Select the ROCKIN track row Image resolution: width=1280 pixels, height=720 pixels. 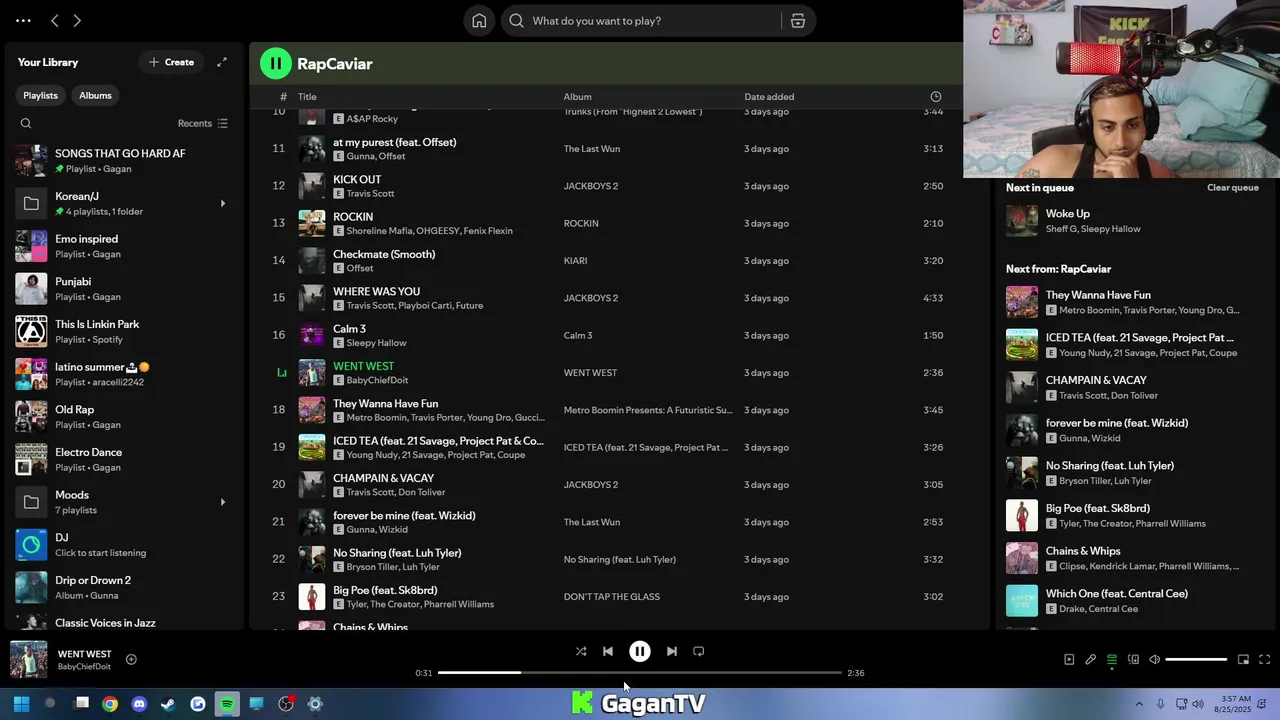tap(620, 223)
